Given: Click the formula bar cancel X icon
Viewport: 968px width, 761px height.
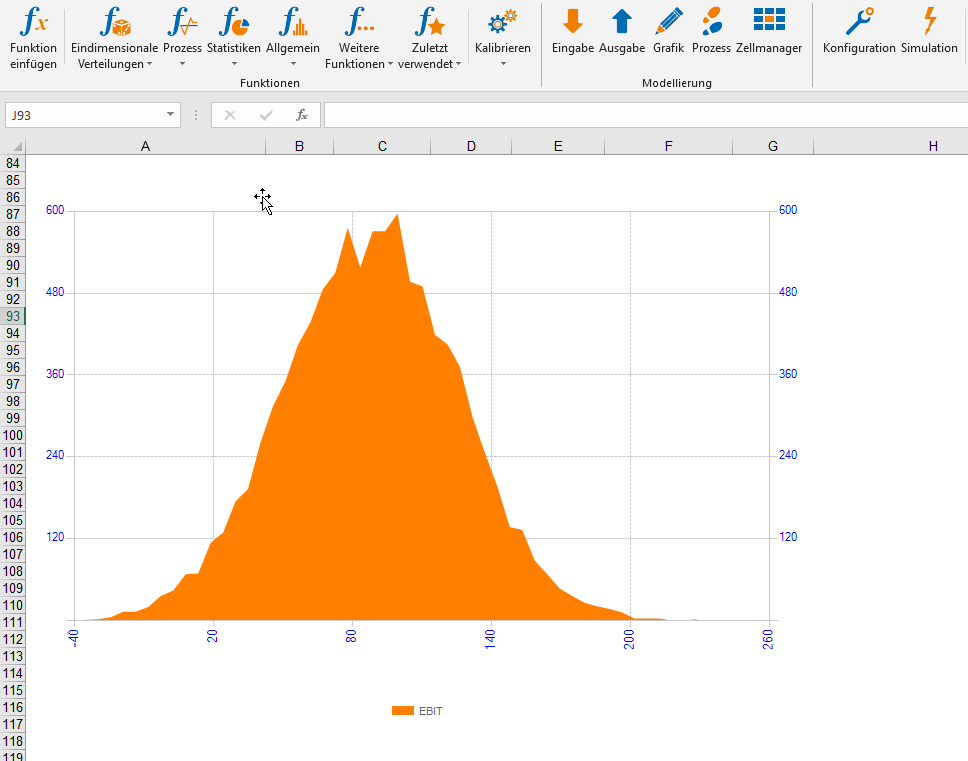Looking at the screenshot, I should [x=230, y=115].
